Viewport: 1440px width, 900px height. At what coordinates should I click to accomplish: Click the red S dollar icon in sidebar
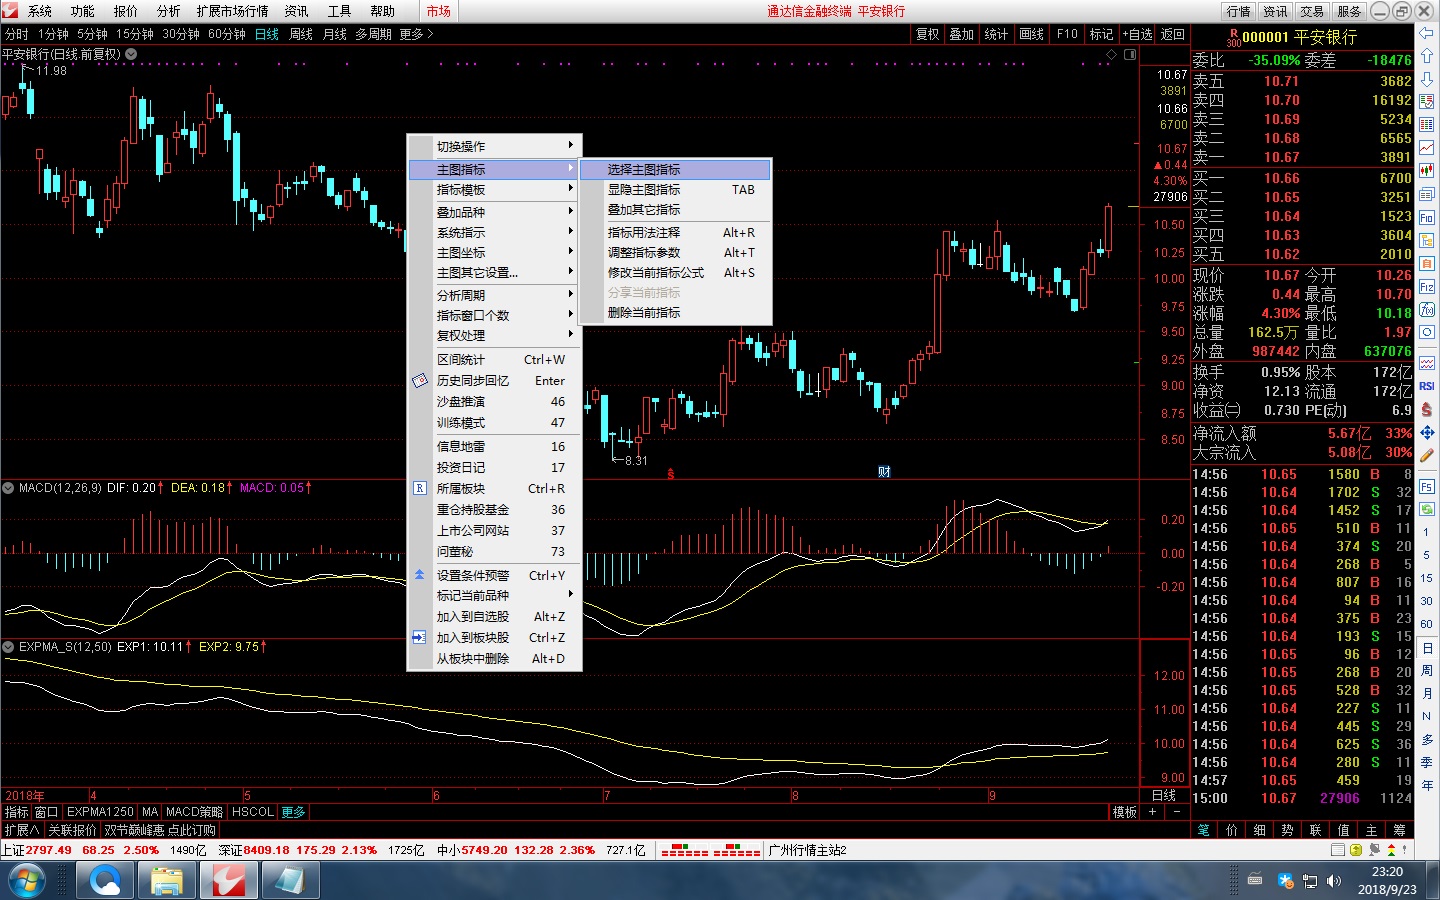tap(1427, 409)
